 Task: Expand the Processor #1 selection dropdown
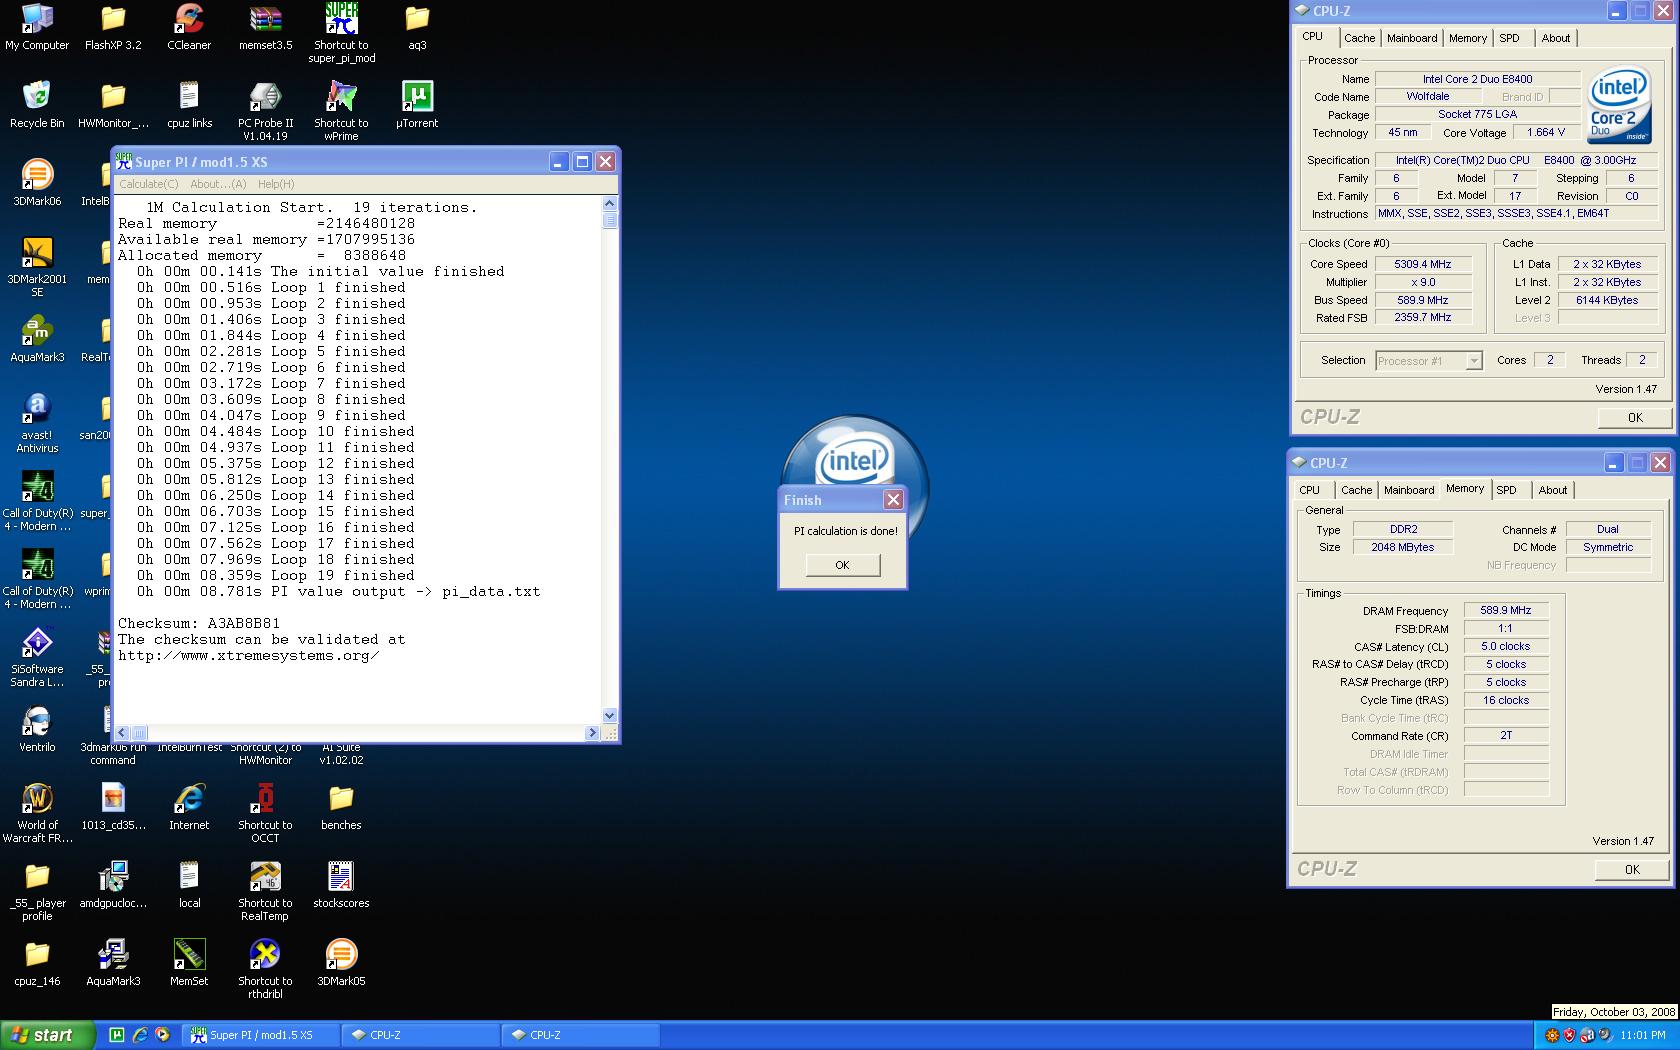1473,361
